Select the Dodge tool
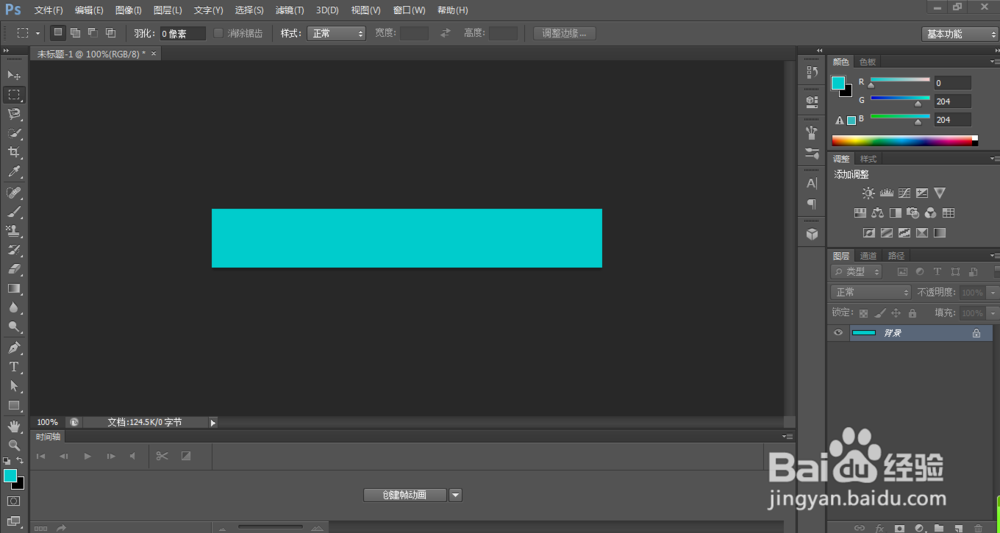1000x533 pixels. click(x=14, y=327)
